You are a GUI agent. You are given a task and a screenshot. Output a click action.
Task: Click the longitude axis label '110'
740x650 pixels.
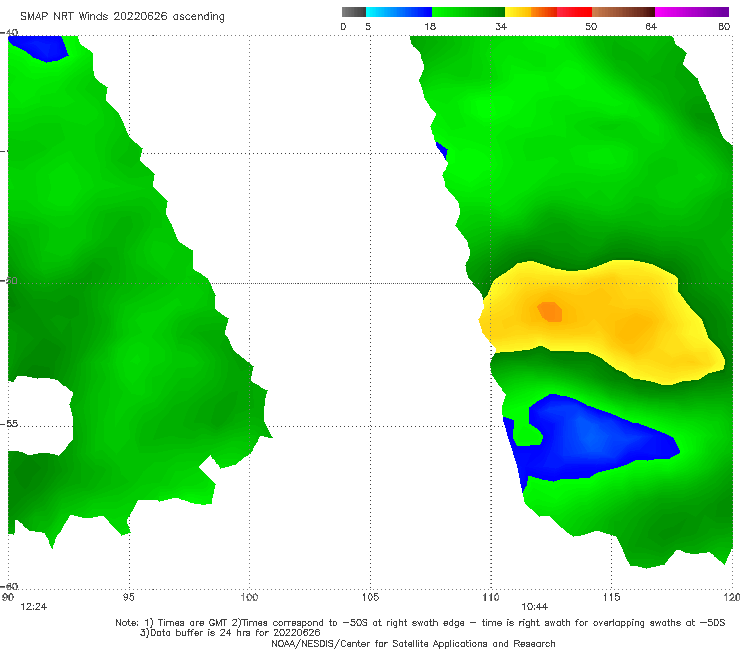click(491, 598)
